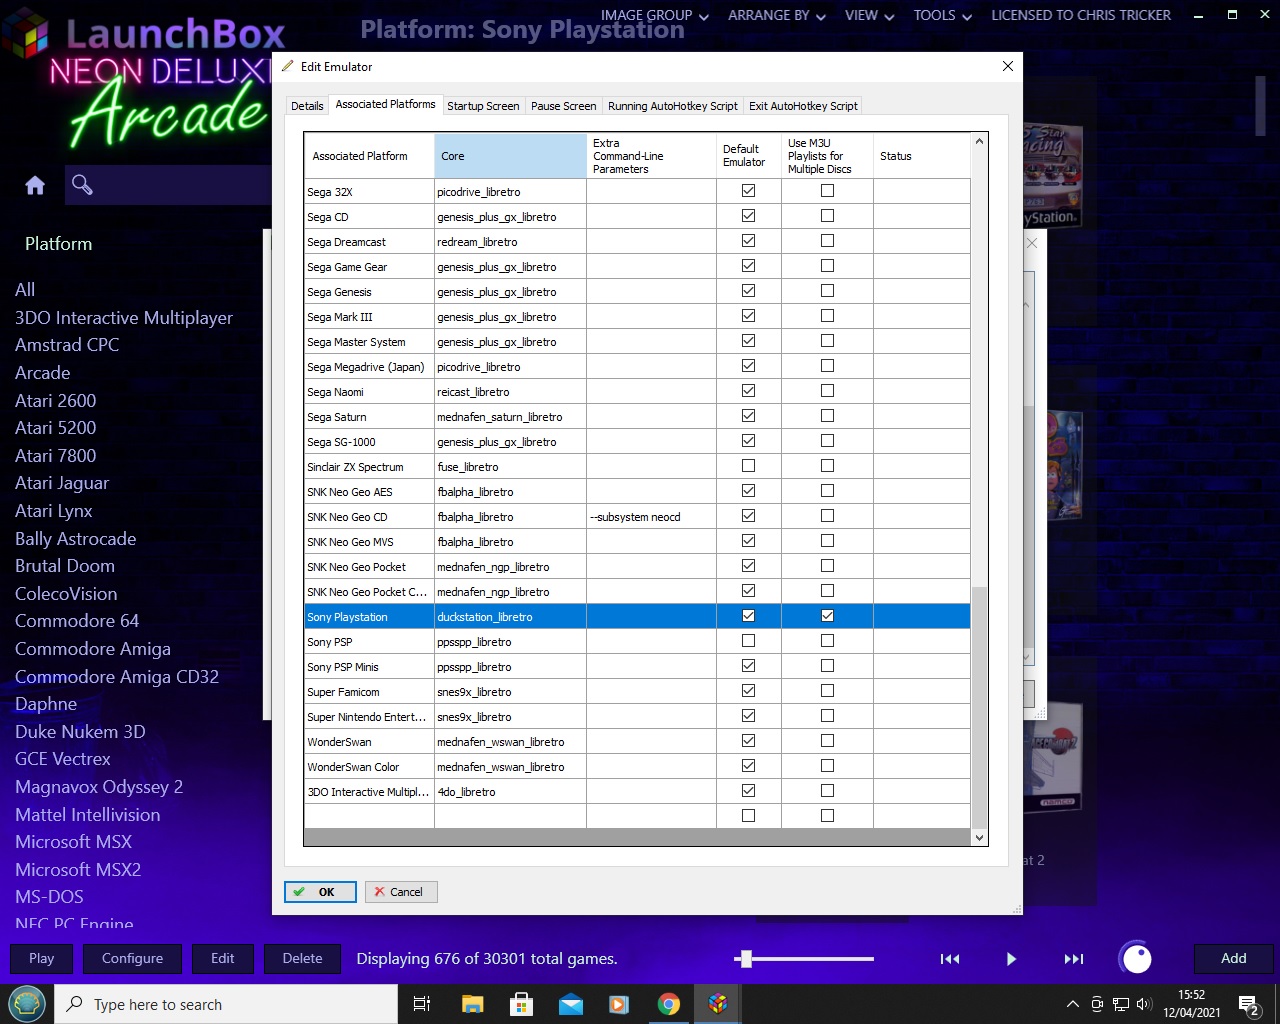Click the volume speaker tray icon

[x=1145, y=1004]
